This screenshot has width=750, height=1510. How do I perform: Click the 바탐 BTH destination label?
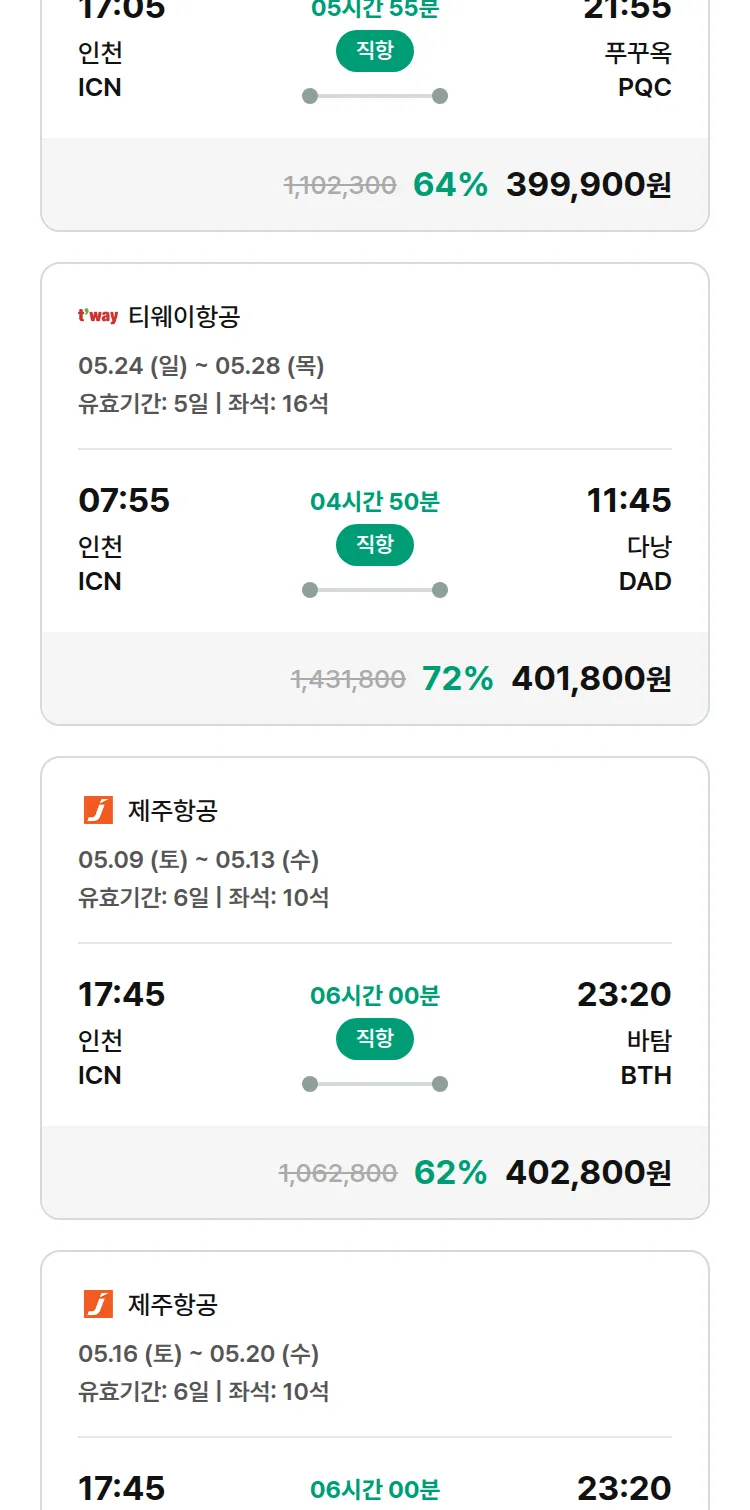pos(647,1057)
